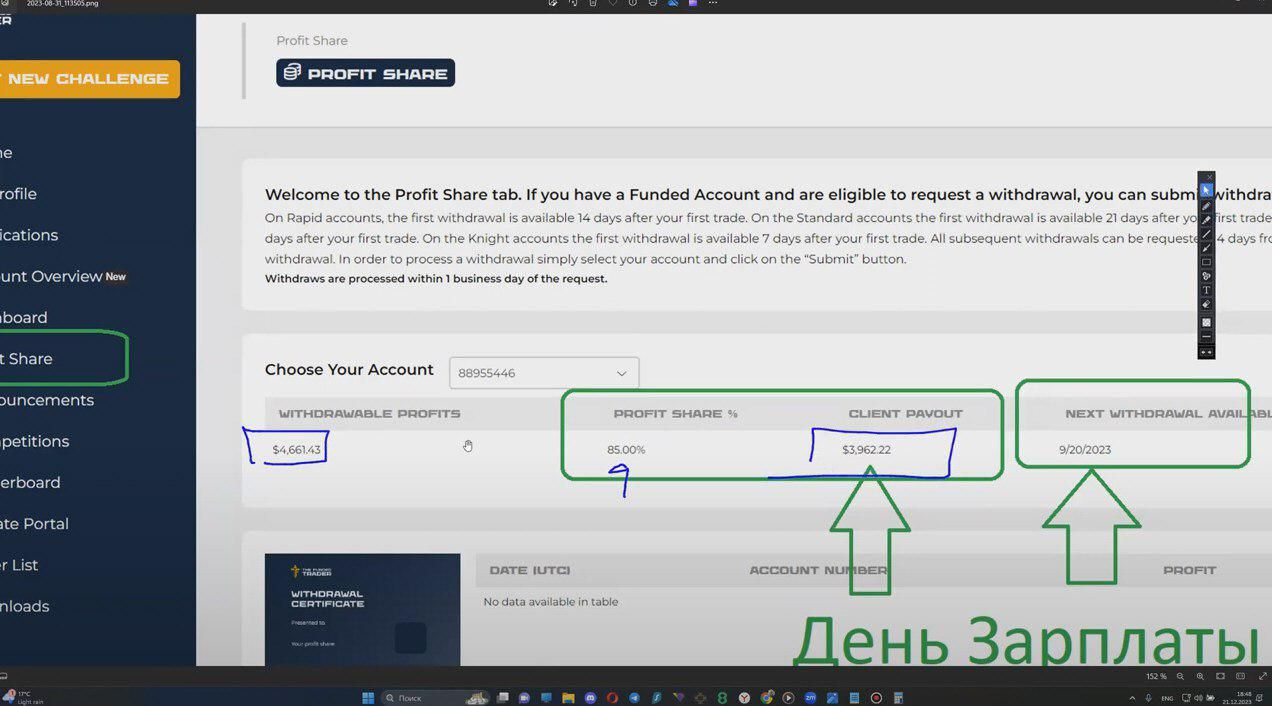Click the print icon in viewer toolbar

653,3
